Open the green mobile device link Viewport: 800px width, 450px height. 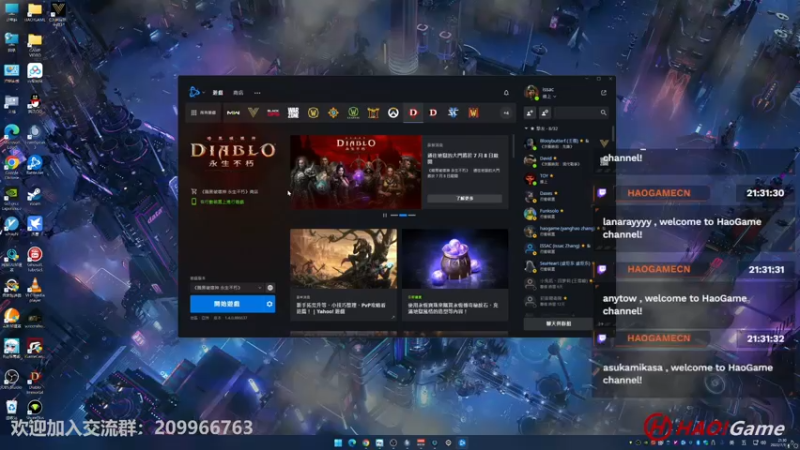click(x=218, y=202)
